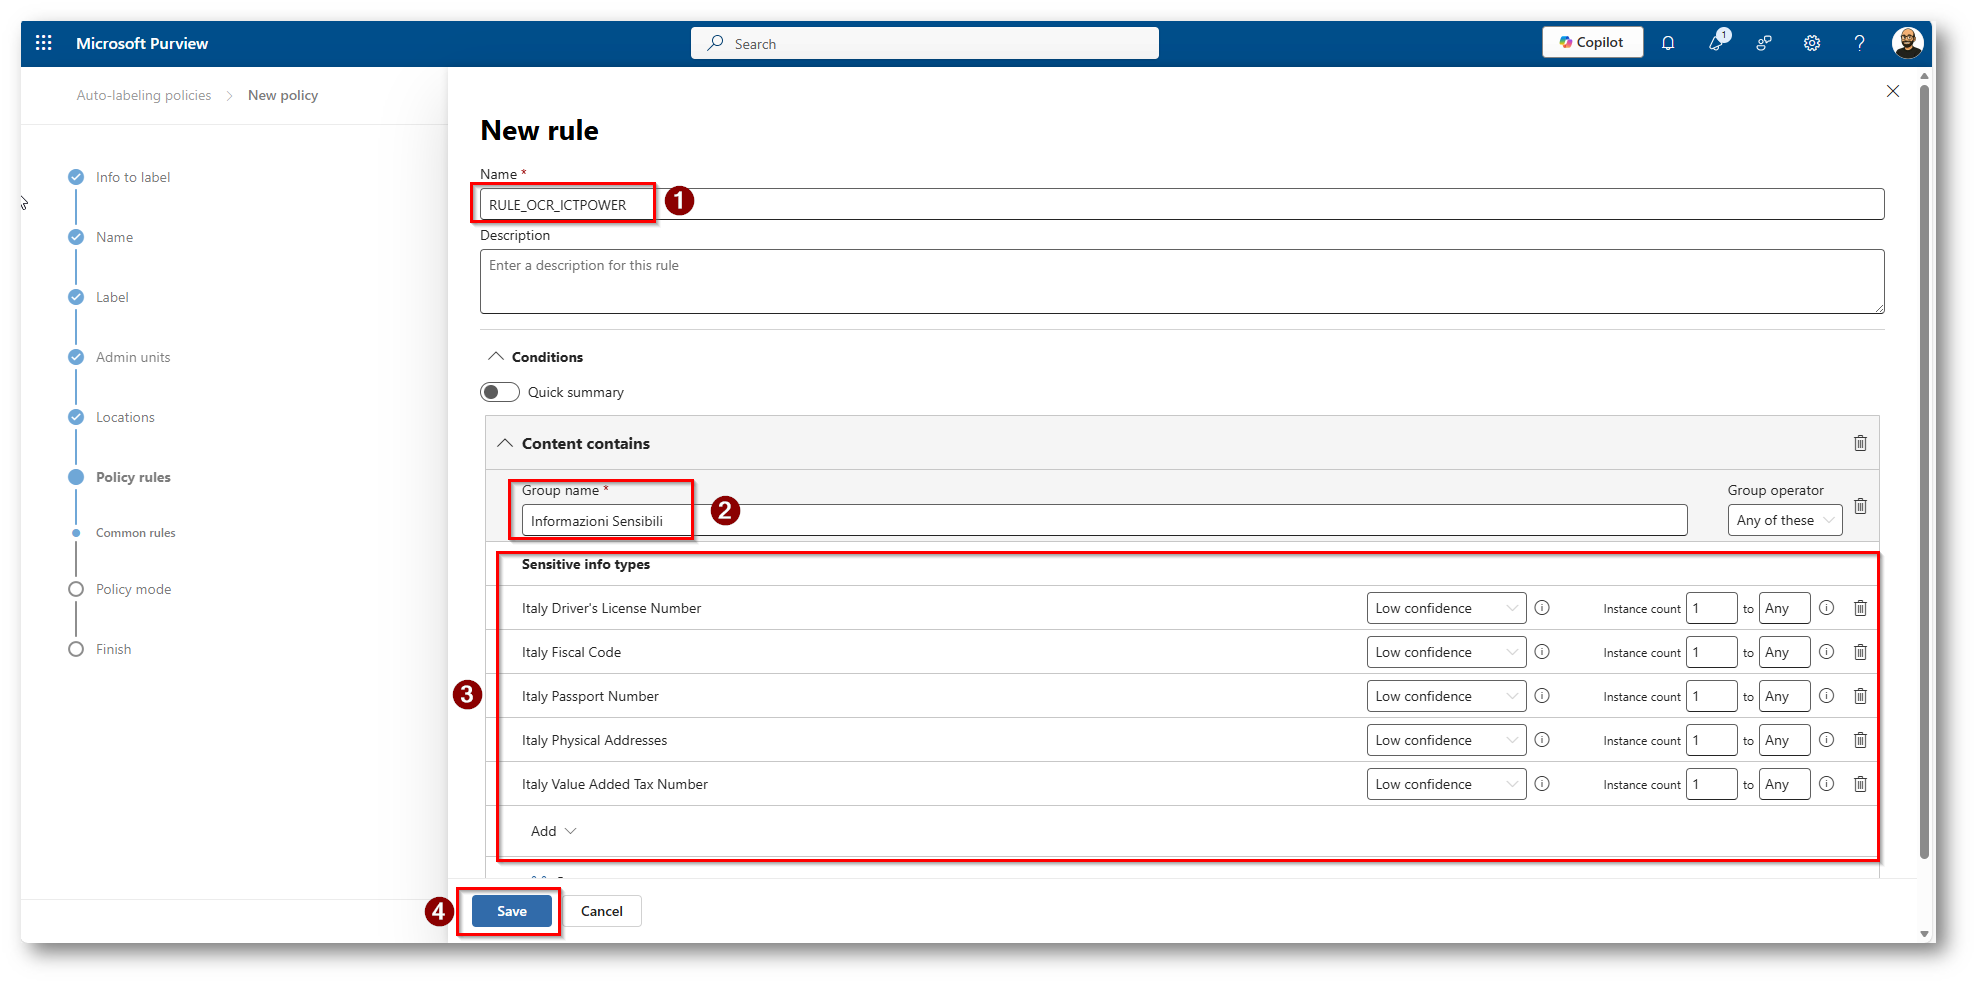Click the scrollbar down arrow
This screenshot has width=1978, height=985.
coord(1924,933)
